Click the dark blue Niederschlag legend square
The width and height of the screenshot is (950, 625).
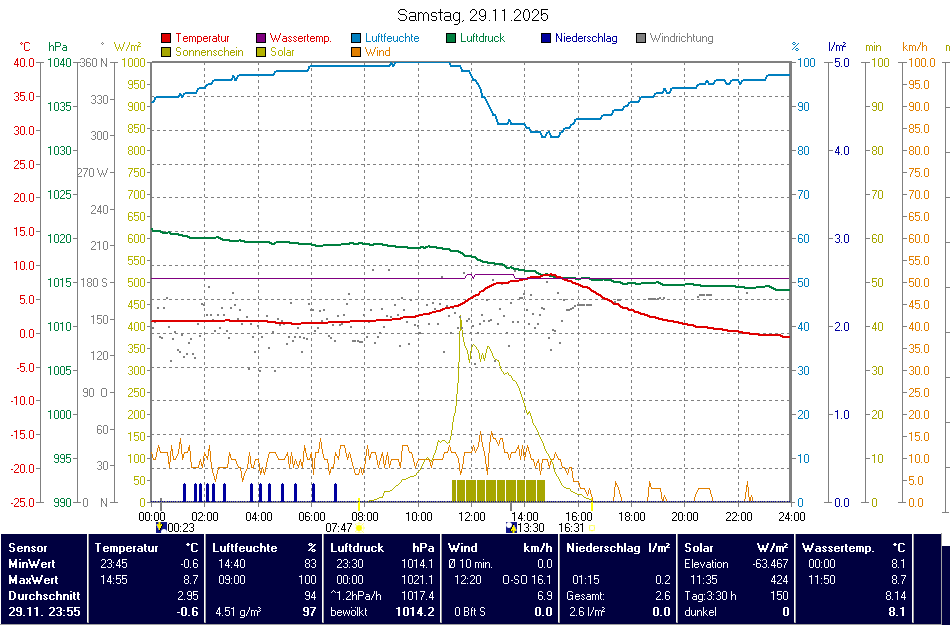546,39
